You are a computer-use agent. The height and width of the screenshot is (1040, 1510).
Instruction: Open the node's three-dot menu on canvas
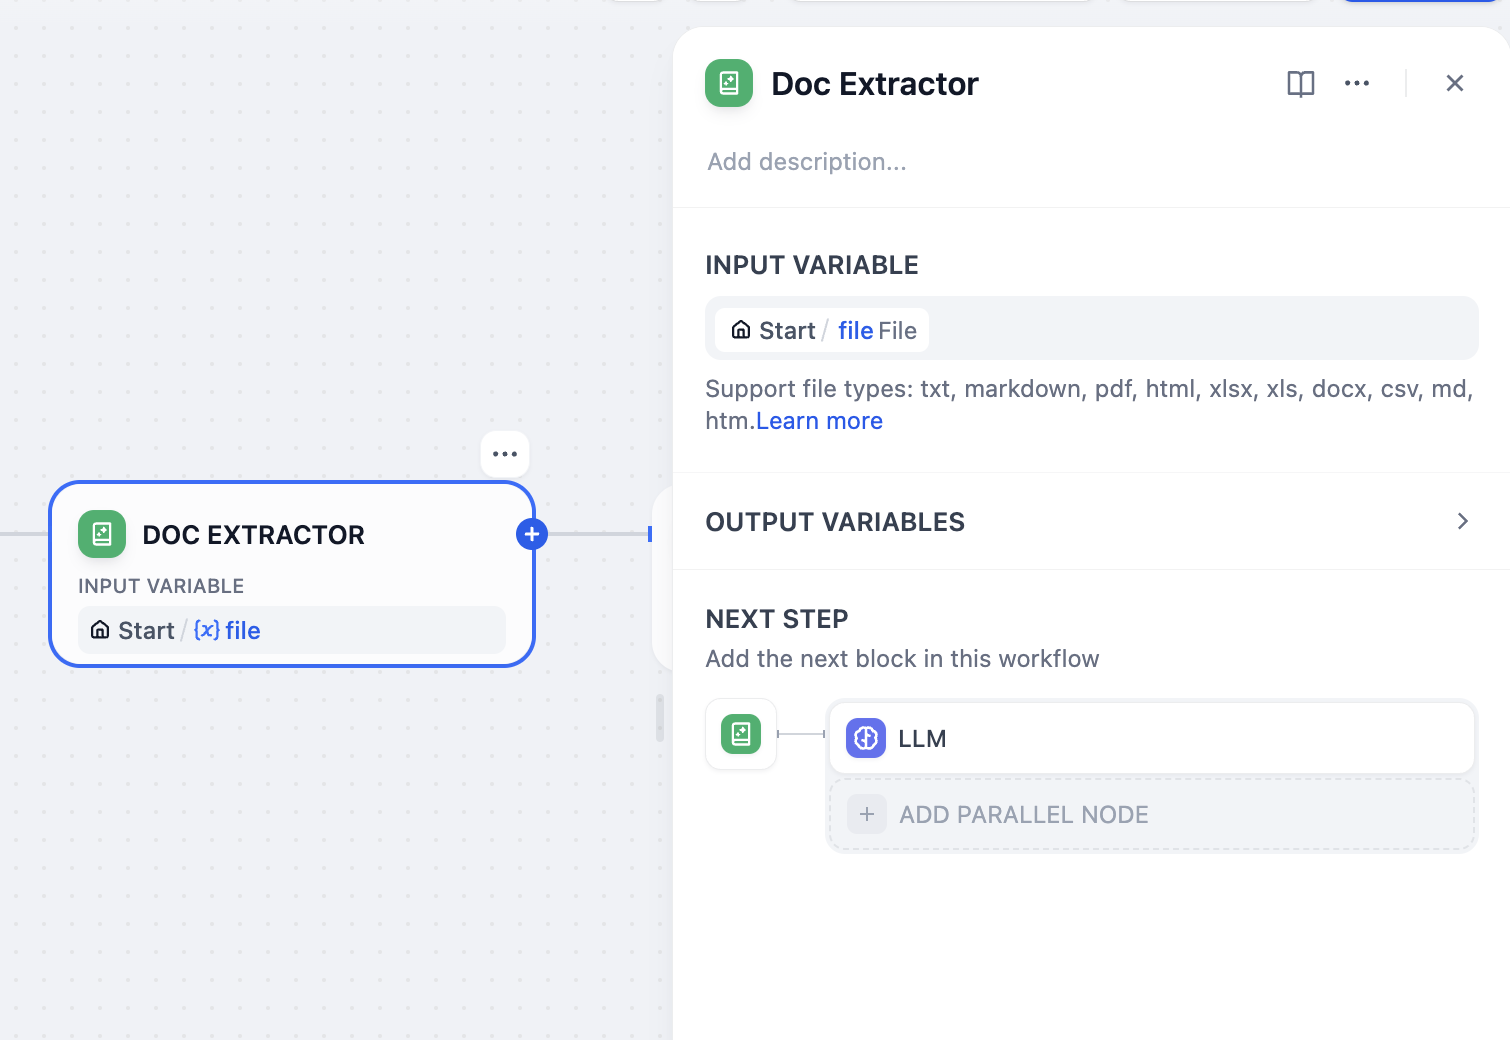pos(505,454)
